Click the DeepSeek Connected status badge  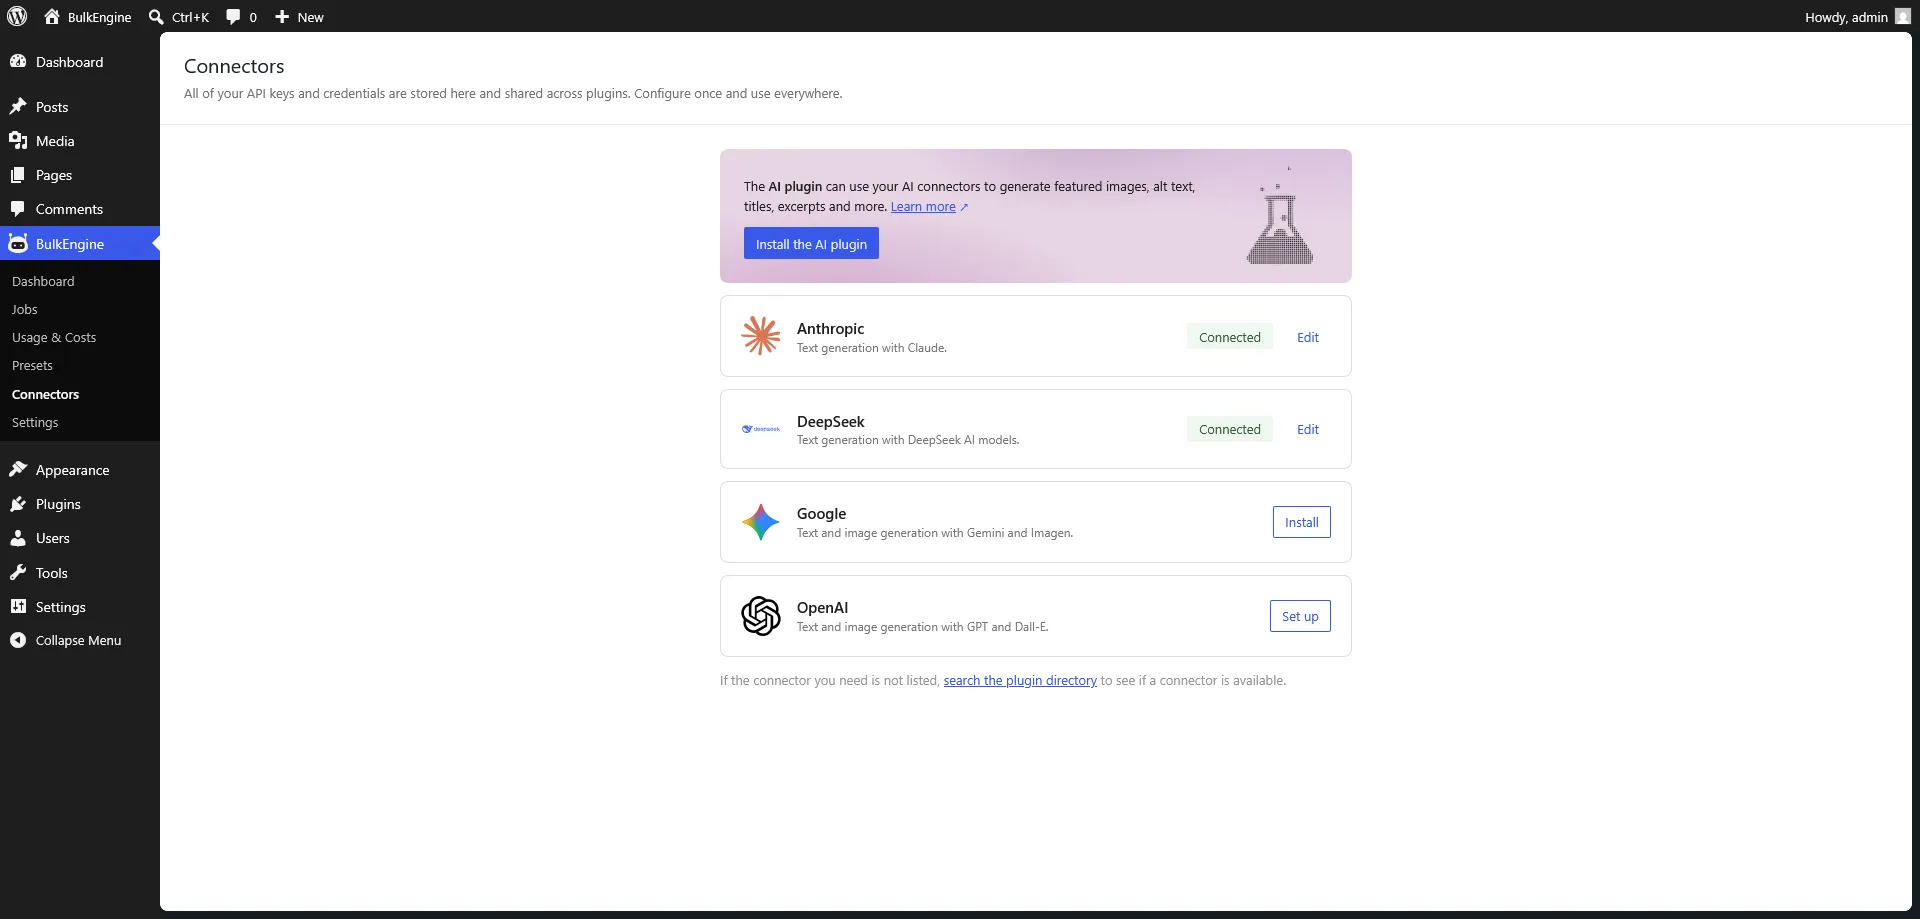click(1230, 429)
